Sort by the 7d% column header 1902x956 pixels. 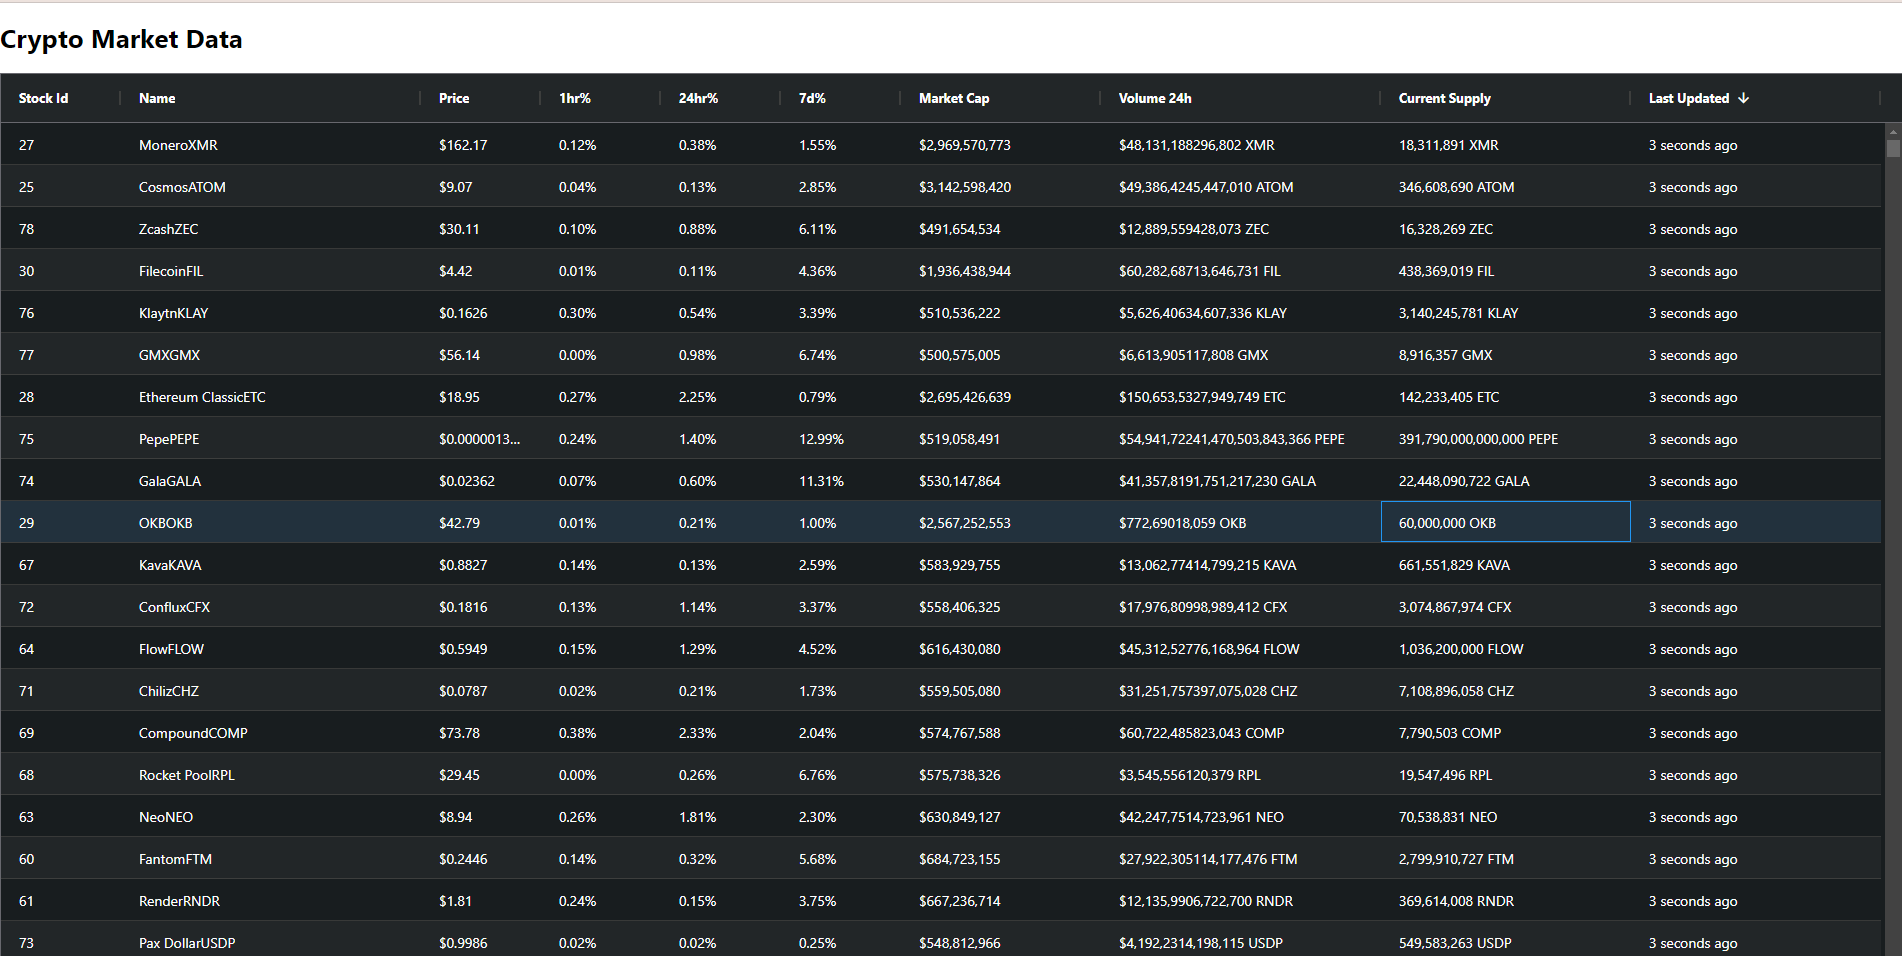[812, 98]
